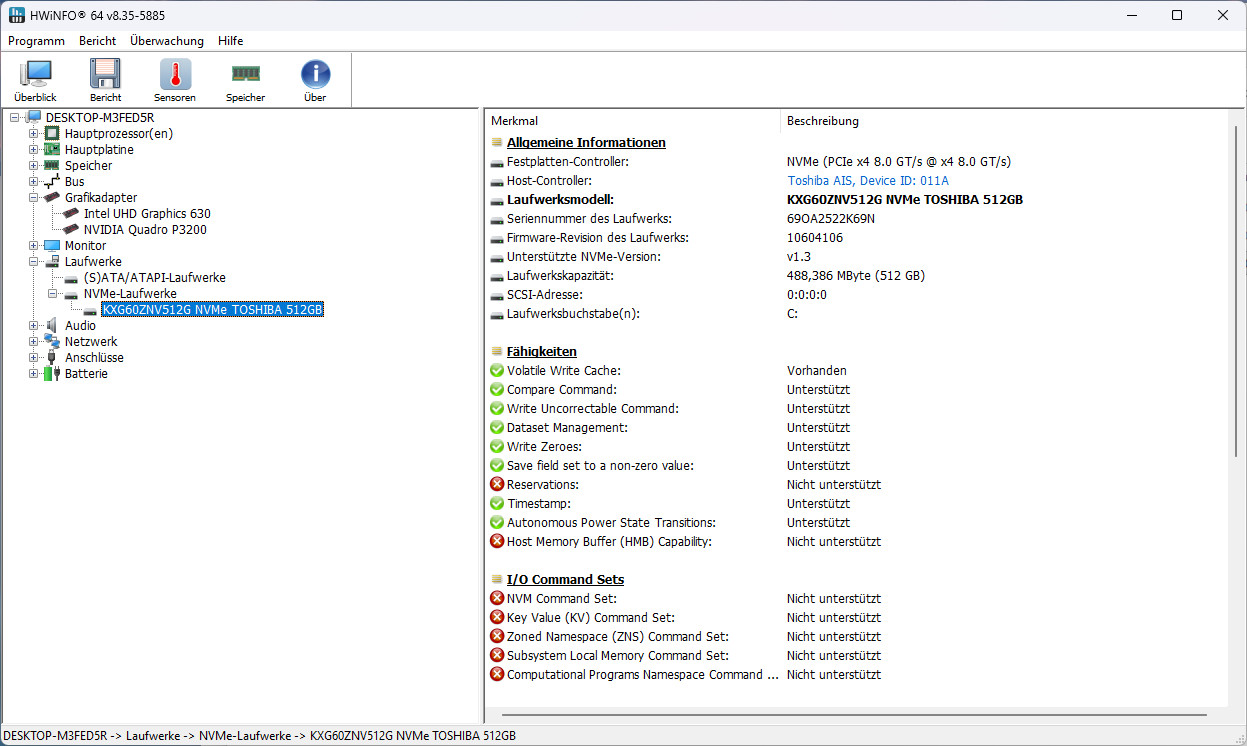The image size is (1247, 746).
Task: Click the firmware revision value 10604106
Action: coord(815,238)
